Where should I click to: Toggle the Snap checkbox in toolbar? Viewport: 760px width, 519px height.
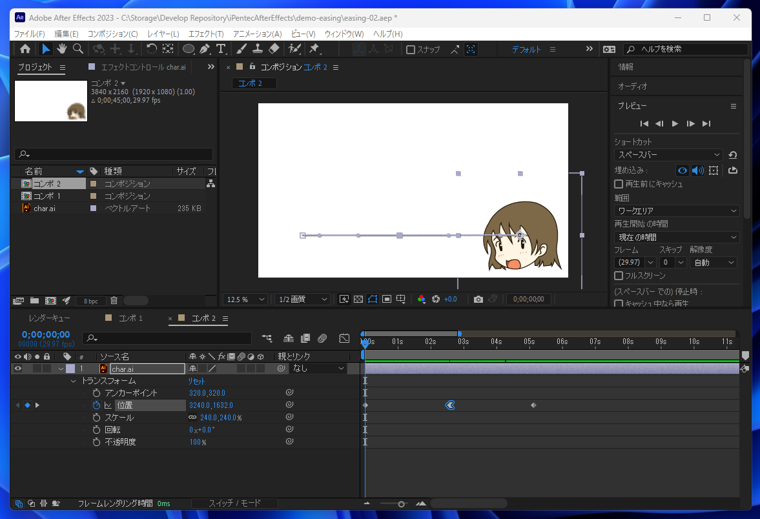point(410,49)
